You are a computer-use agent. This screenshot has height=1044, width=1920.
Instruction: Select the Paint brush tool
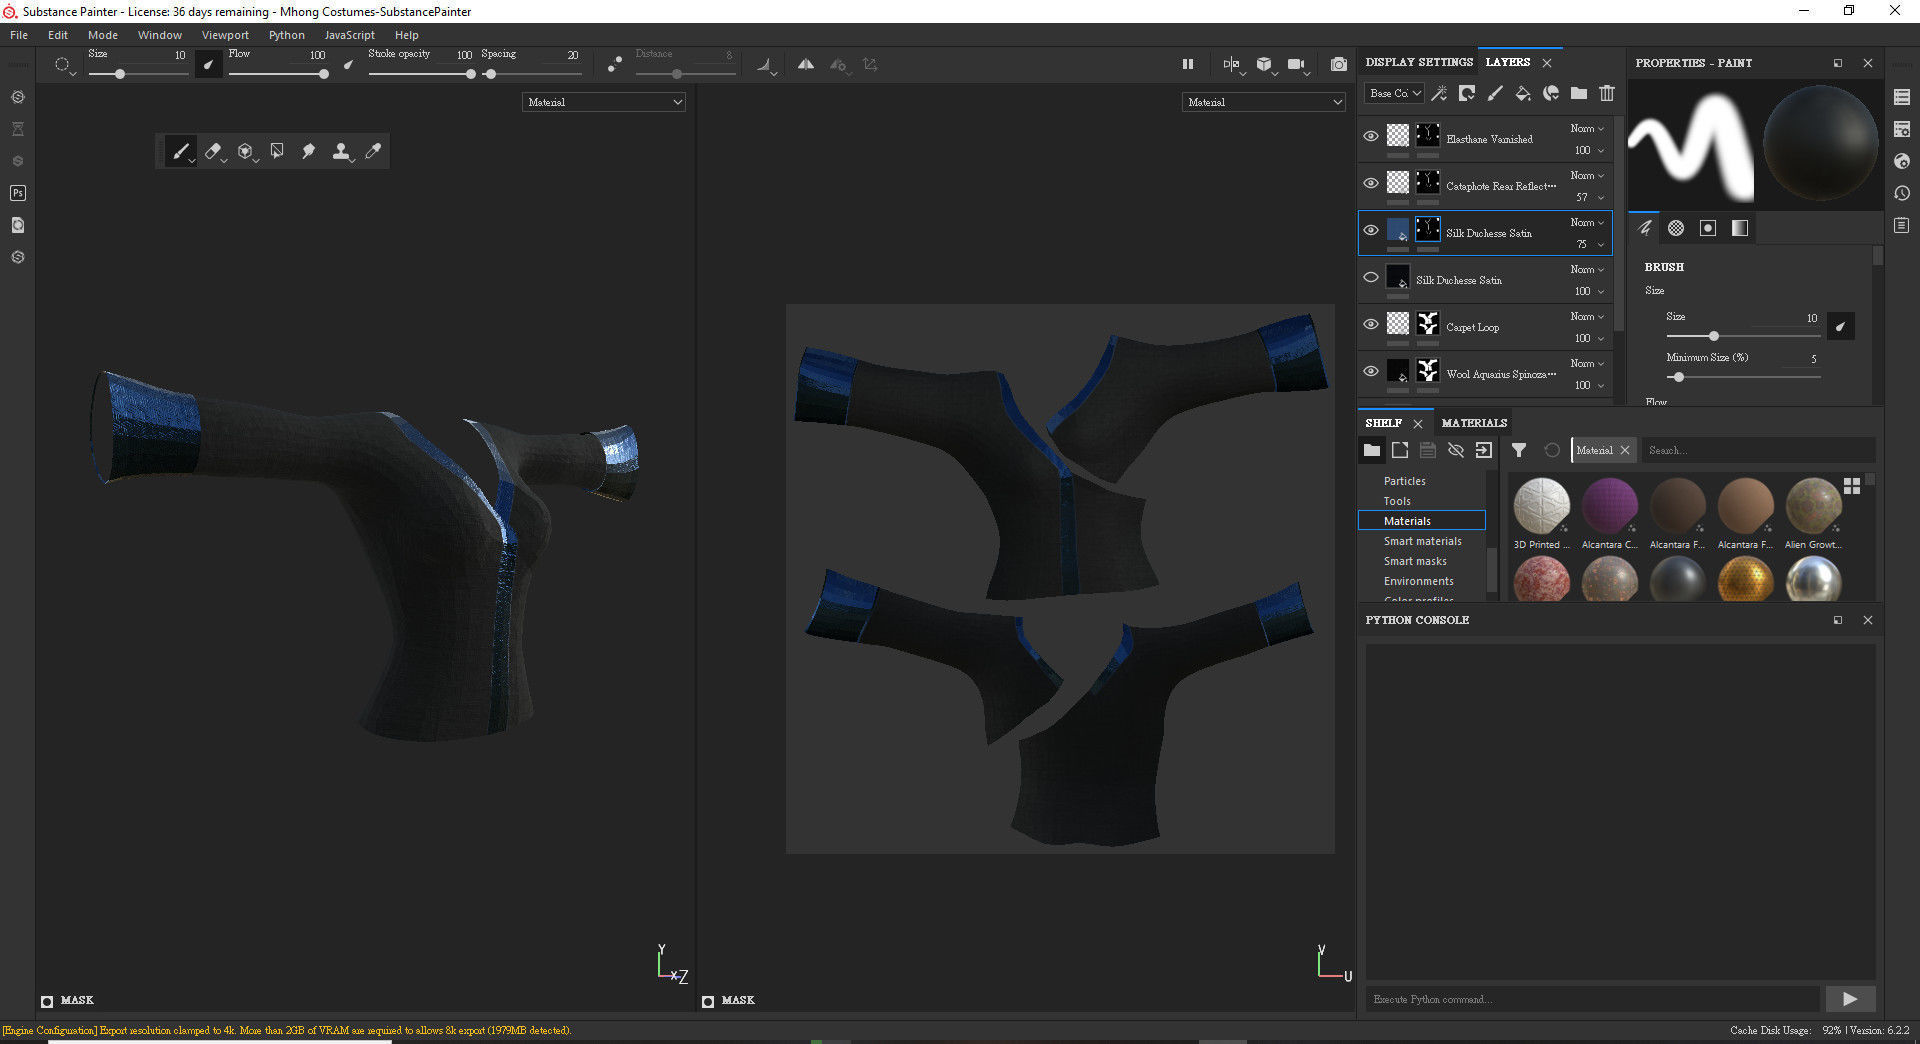pos(180,151)
